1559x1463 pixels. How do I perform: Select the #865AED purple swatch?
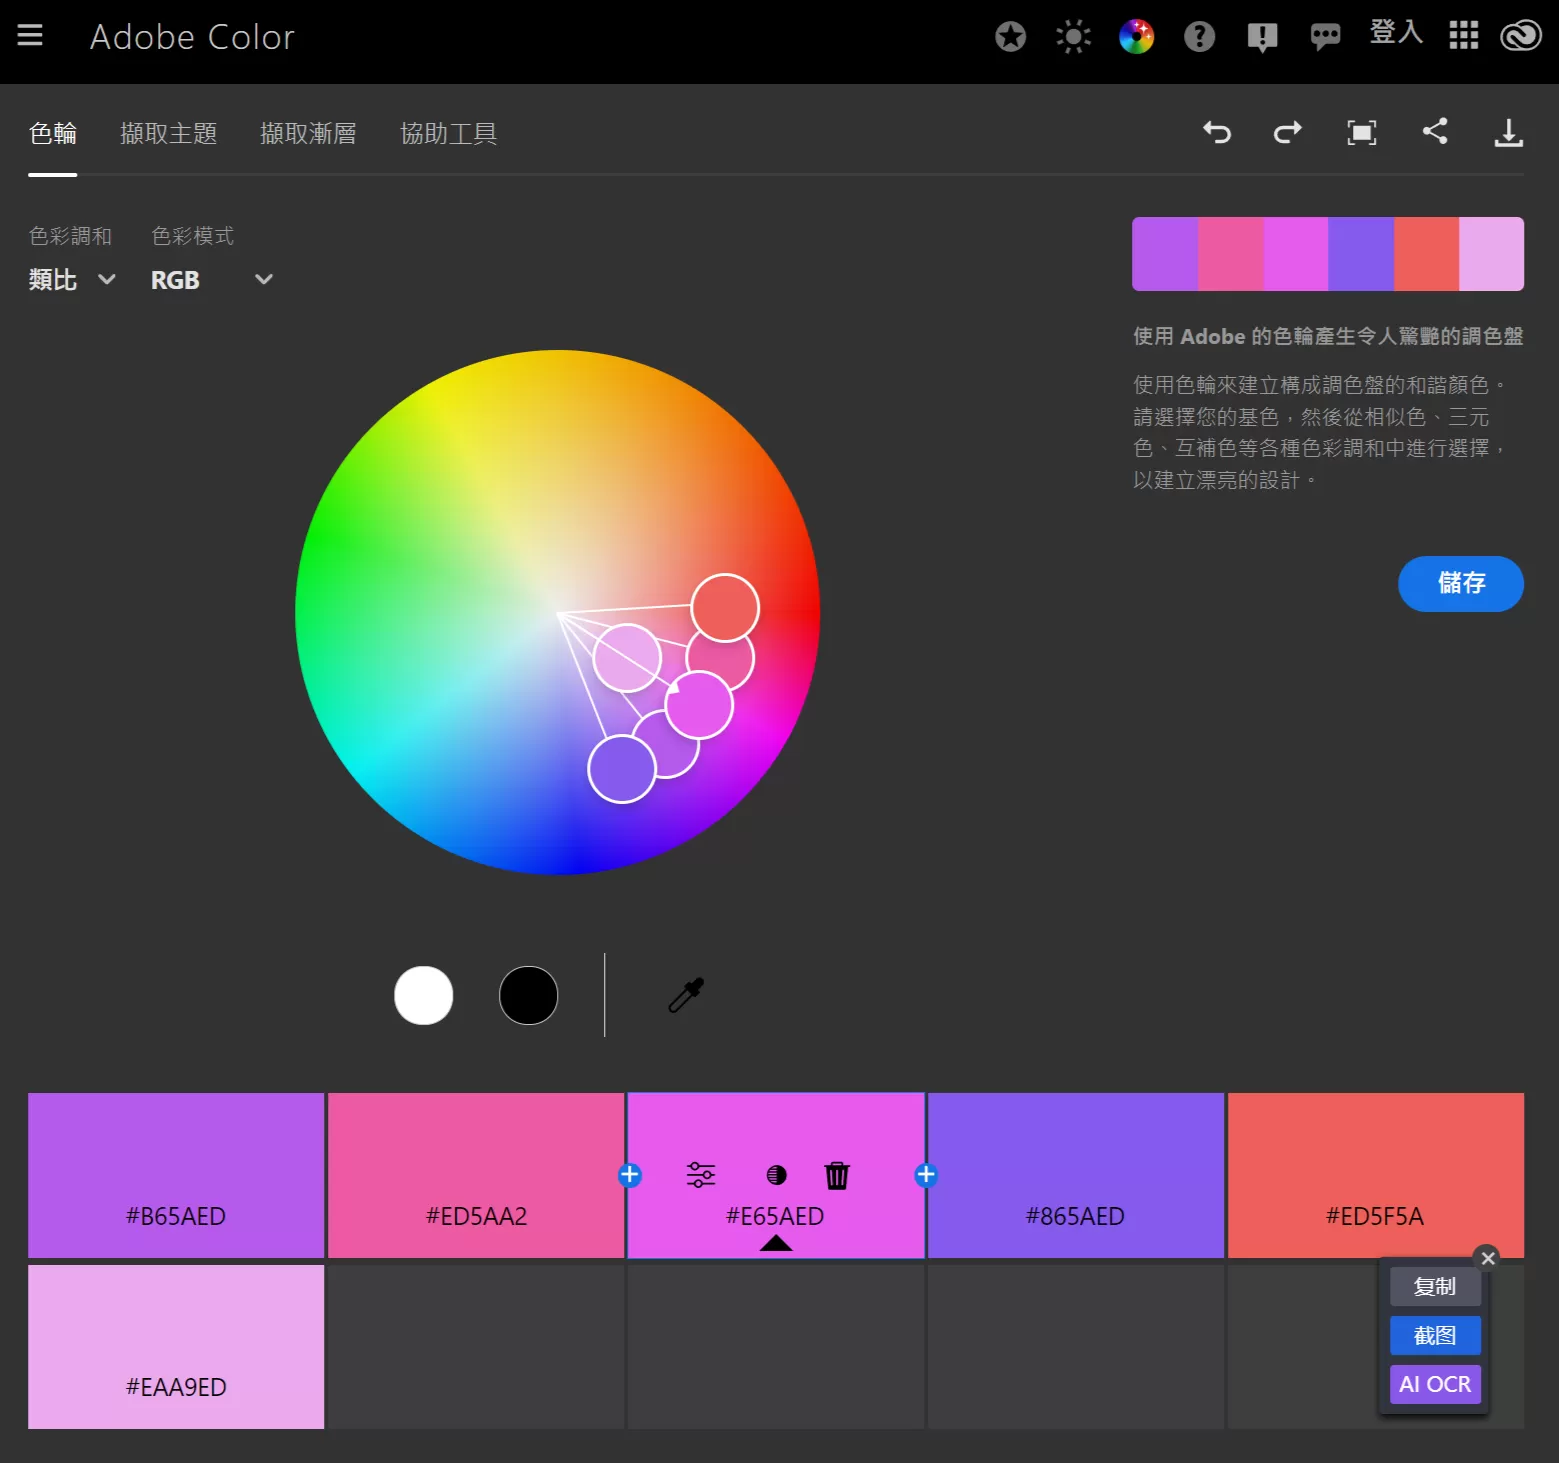pyautogui.click(x=1075, y=1175)
